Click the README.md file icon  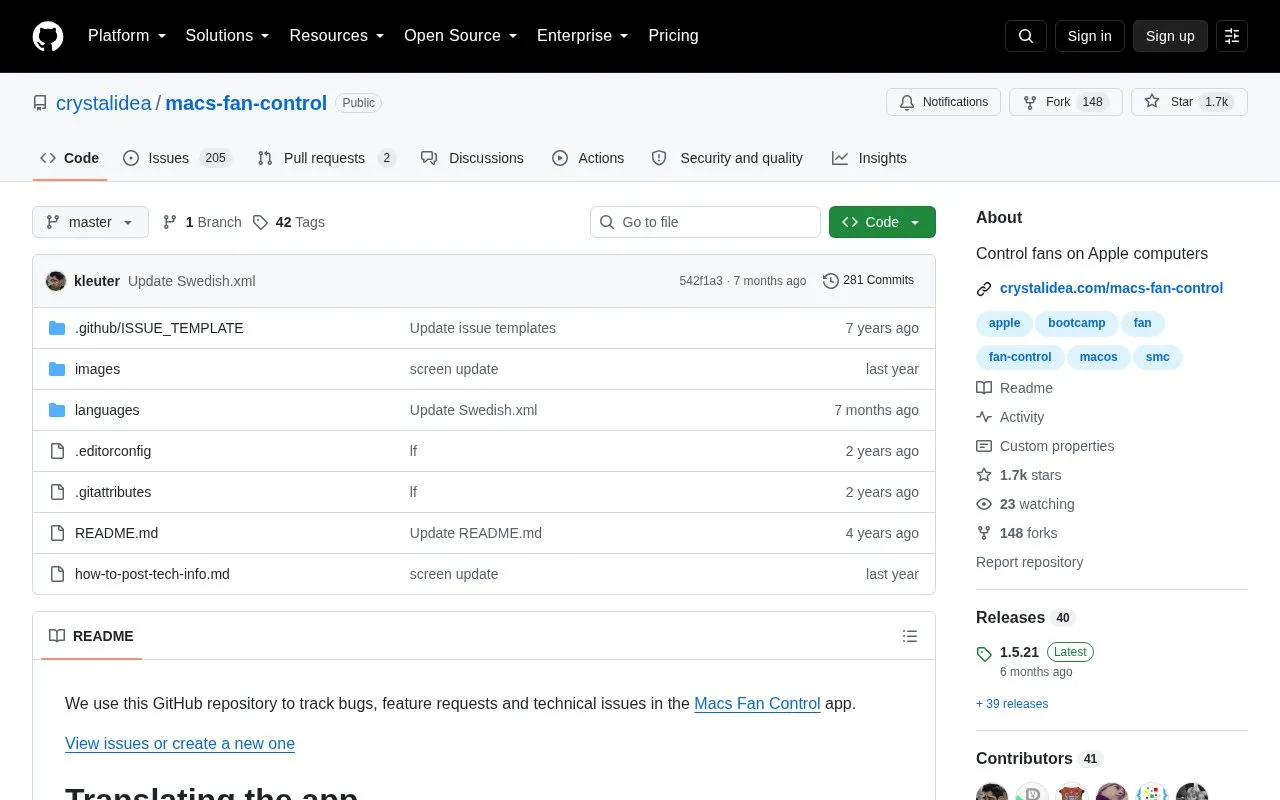(x=57, y=533)
